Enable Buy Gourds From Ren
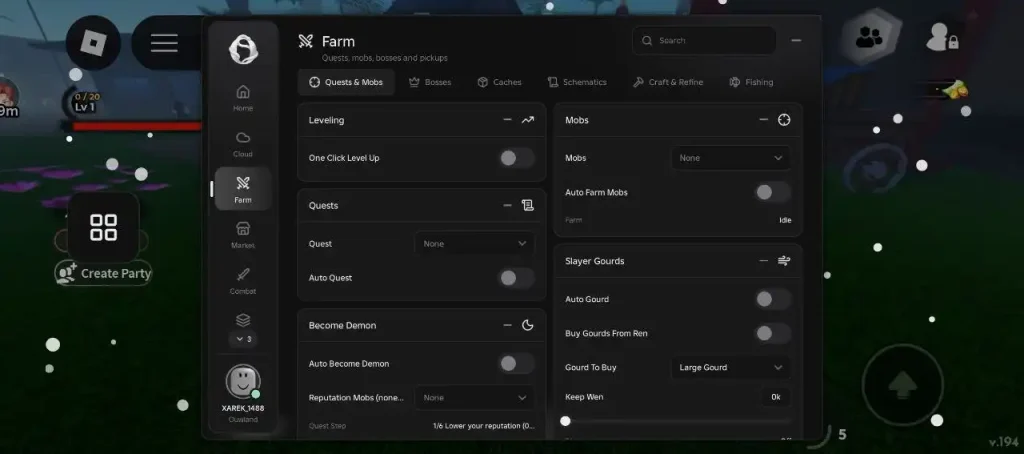 [x=773, y=333]
